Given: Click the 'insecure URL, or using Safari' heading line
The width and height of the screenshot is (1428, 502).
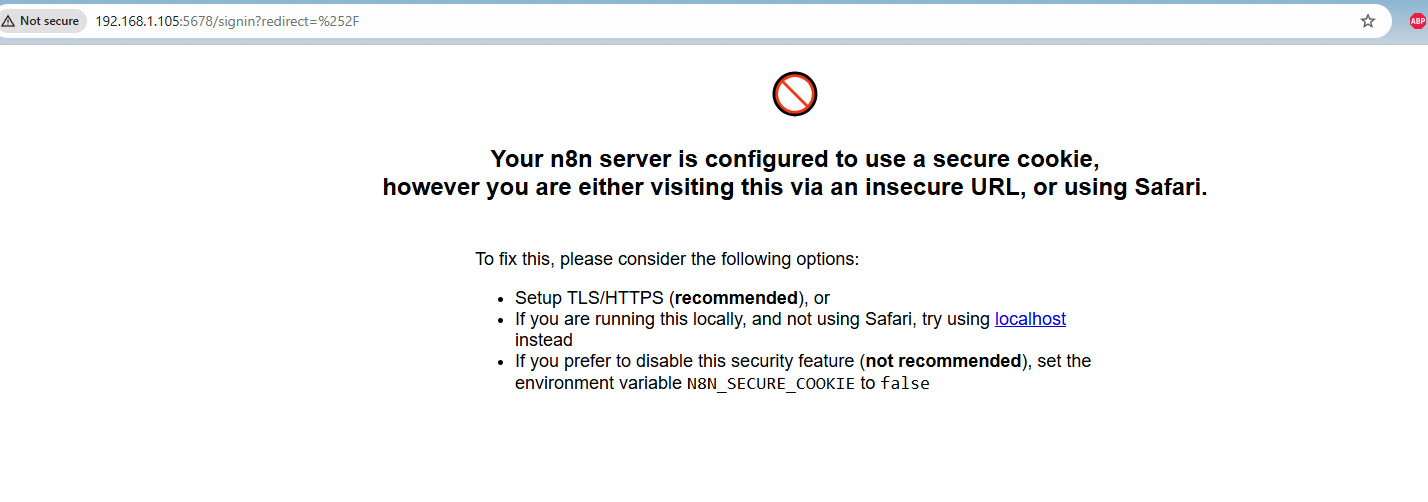Looking at the screenshot, I should [x=795, y=187].
